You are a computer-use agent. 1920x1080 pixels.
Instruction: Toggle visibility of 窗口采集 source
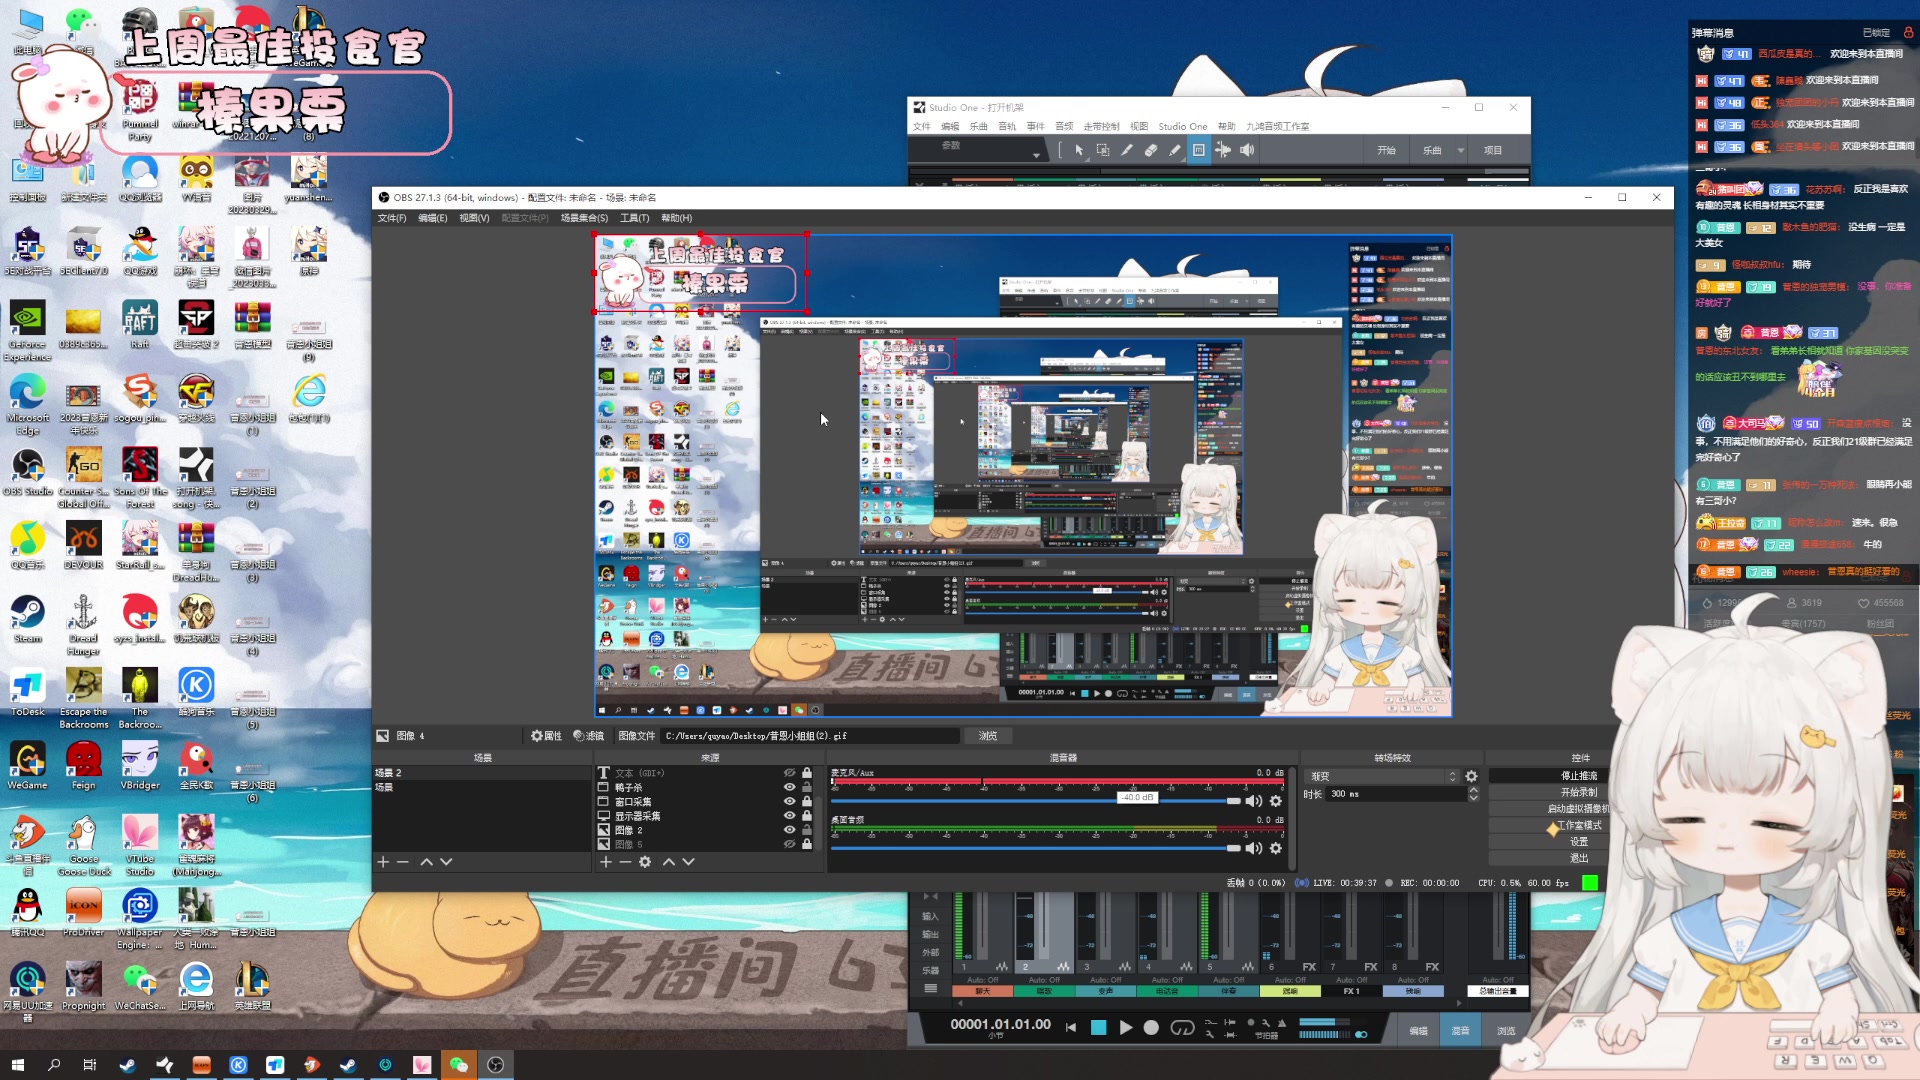[x=789, y=801]
